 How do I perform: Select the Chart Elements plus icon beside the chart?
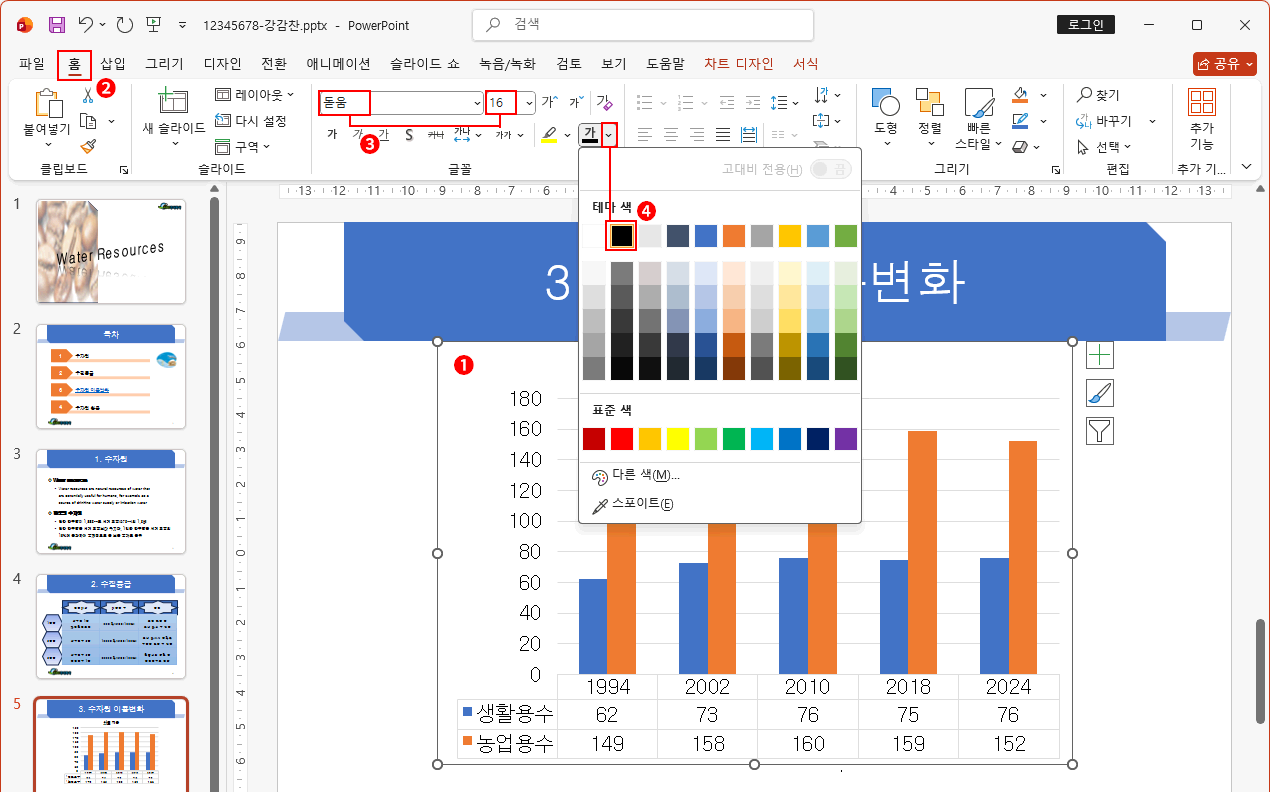[x=1099, y=354]
